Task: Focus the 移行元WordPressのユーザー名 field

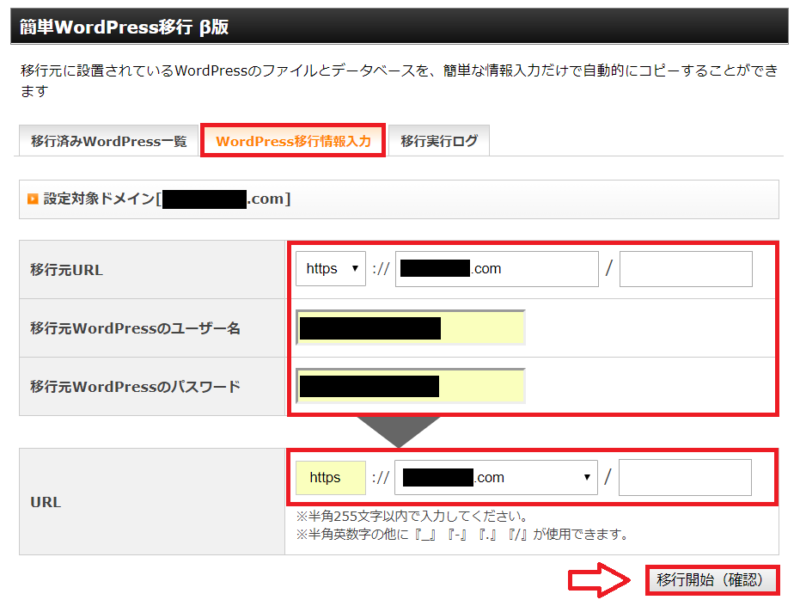Action: pos(410,327)
